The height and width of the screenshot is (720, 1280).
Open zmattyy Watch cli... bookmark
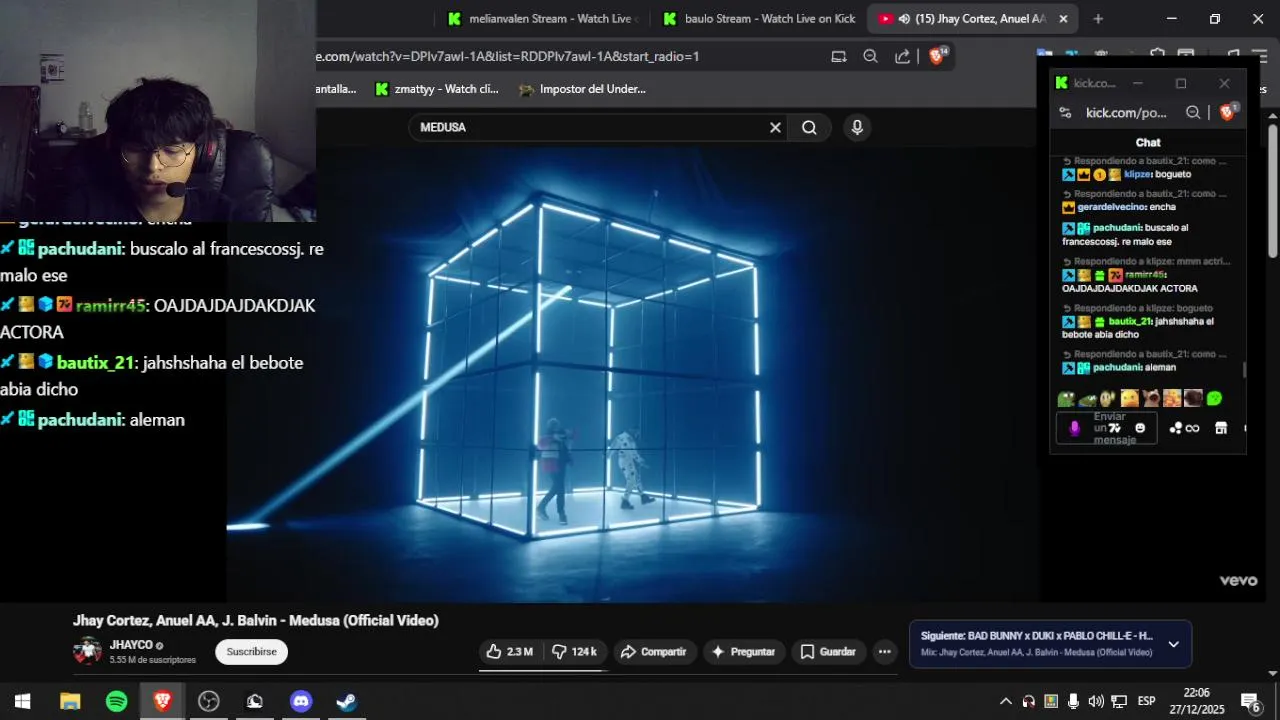pos(436,89)
